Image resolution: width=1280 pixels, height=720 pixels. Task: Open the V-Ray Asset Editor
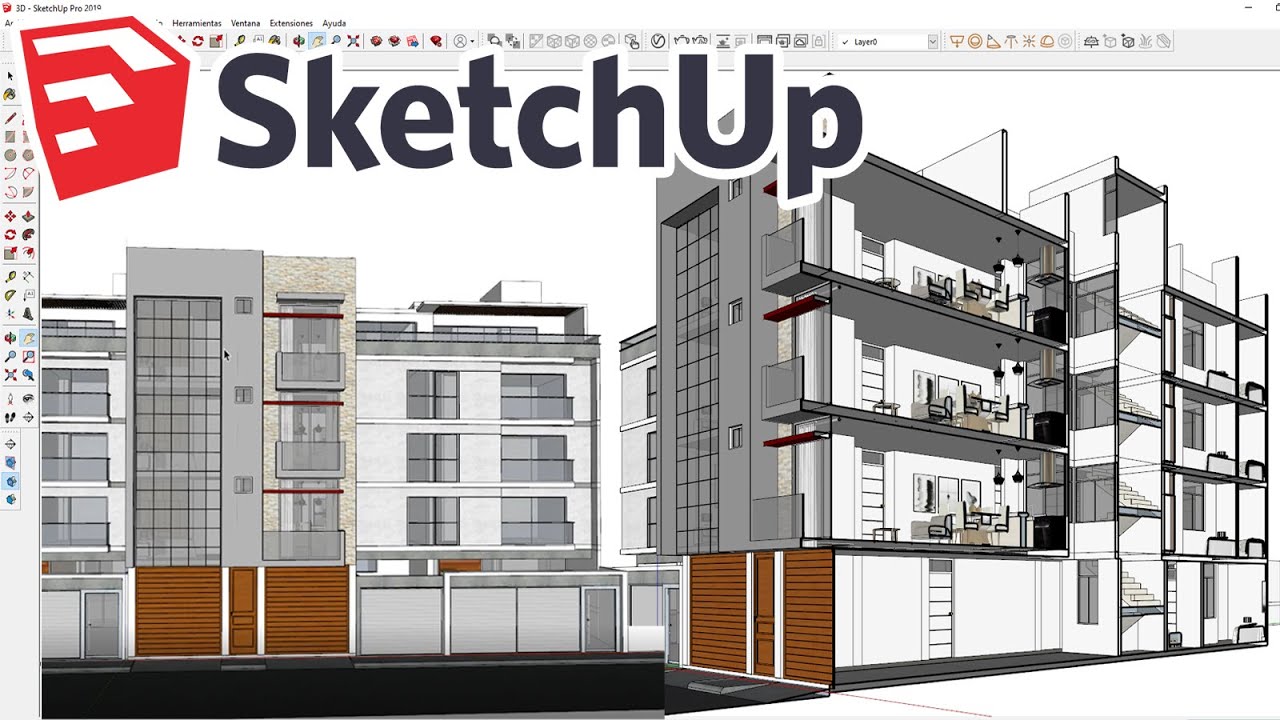pyautogui.click(x=659, y=41)
